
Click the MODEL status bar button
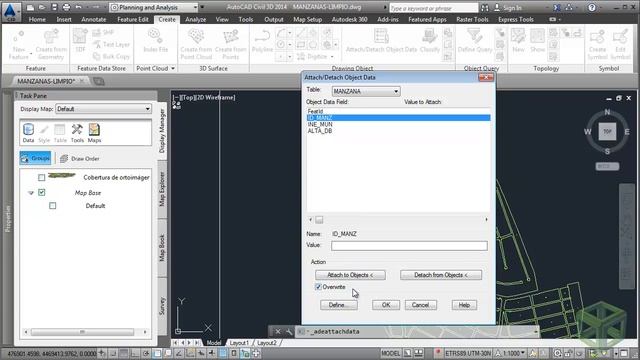point(391,353)
